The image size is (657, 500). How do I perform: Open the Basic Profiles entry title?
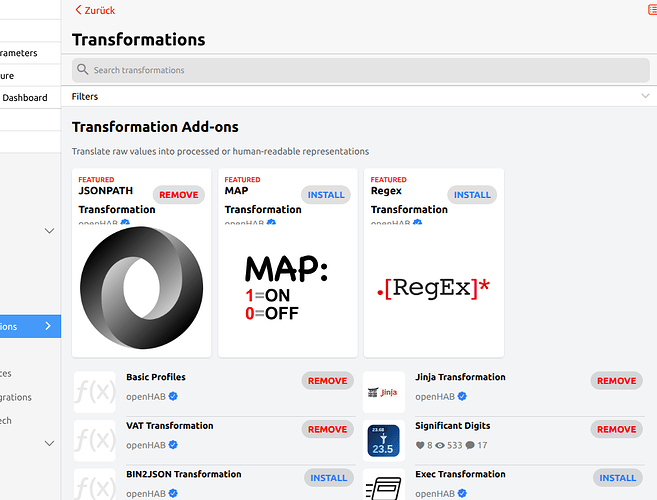156,377
